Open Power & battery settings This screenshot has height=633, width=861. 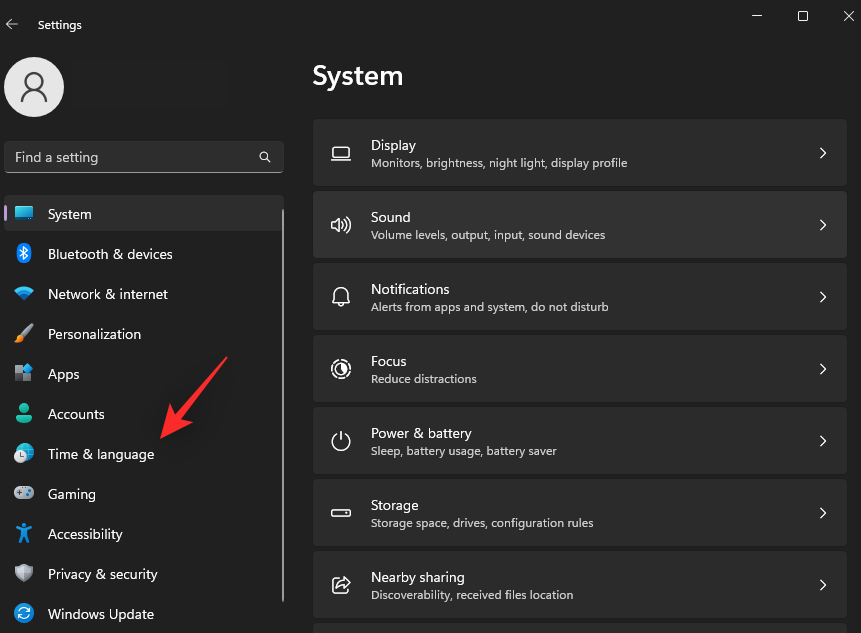click(x=580, y=441)
